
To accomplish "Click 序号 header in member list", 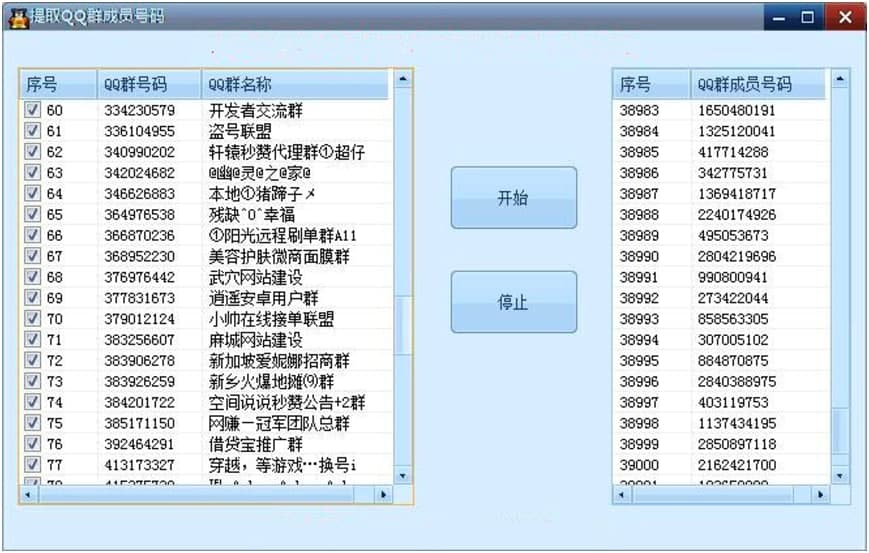I will pyautogui.click(x=652, y=84).
